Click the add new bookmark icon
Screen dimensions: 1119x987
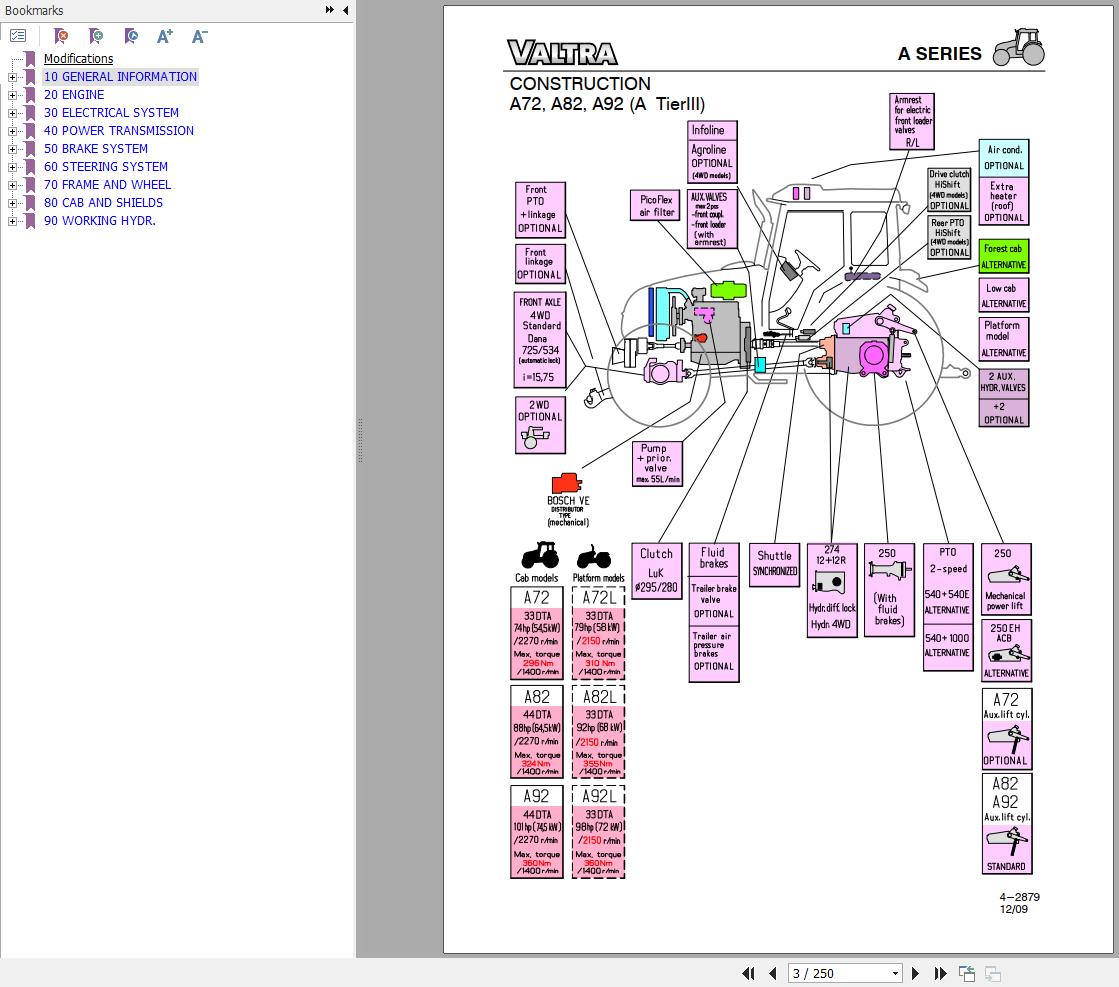(96, 36)
